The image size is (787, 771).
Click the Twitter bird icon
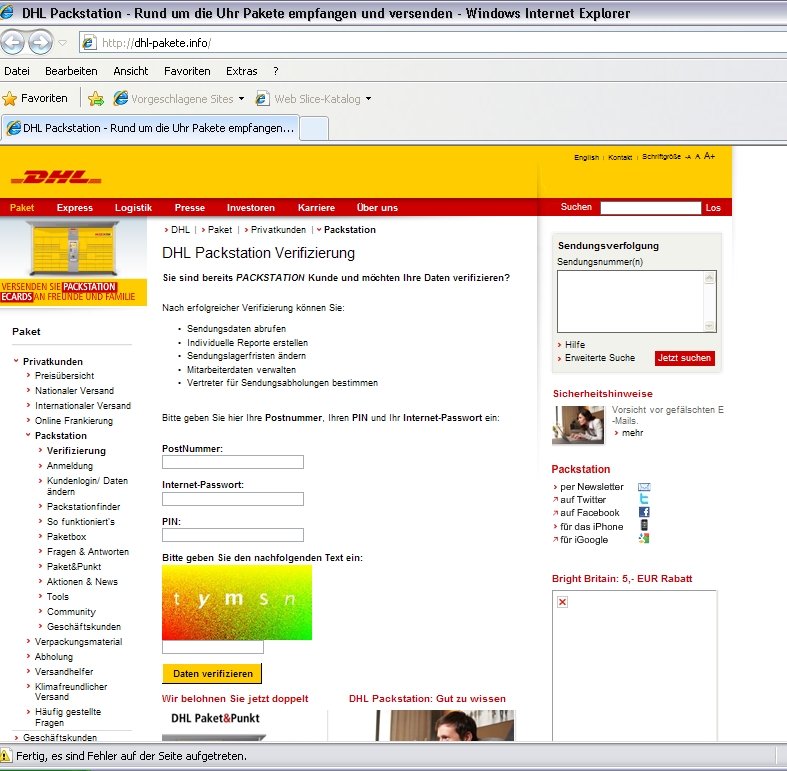coord(644,500)
